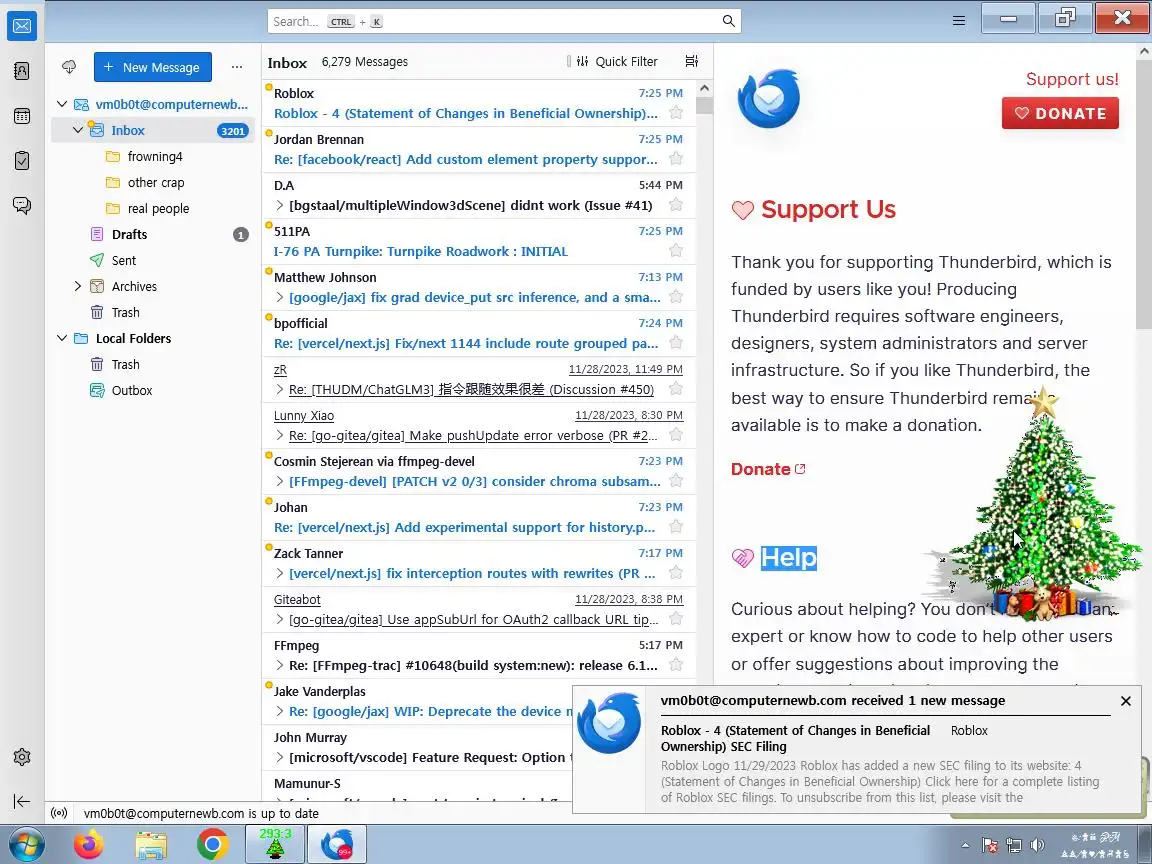The height and width of the screenshot is (864, 1152).
Task: Open folder pane options ellipsis
Action: click(x=237, y=67)
